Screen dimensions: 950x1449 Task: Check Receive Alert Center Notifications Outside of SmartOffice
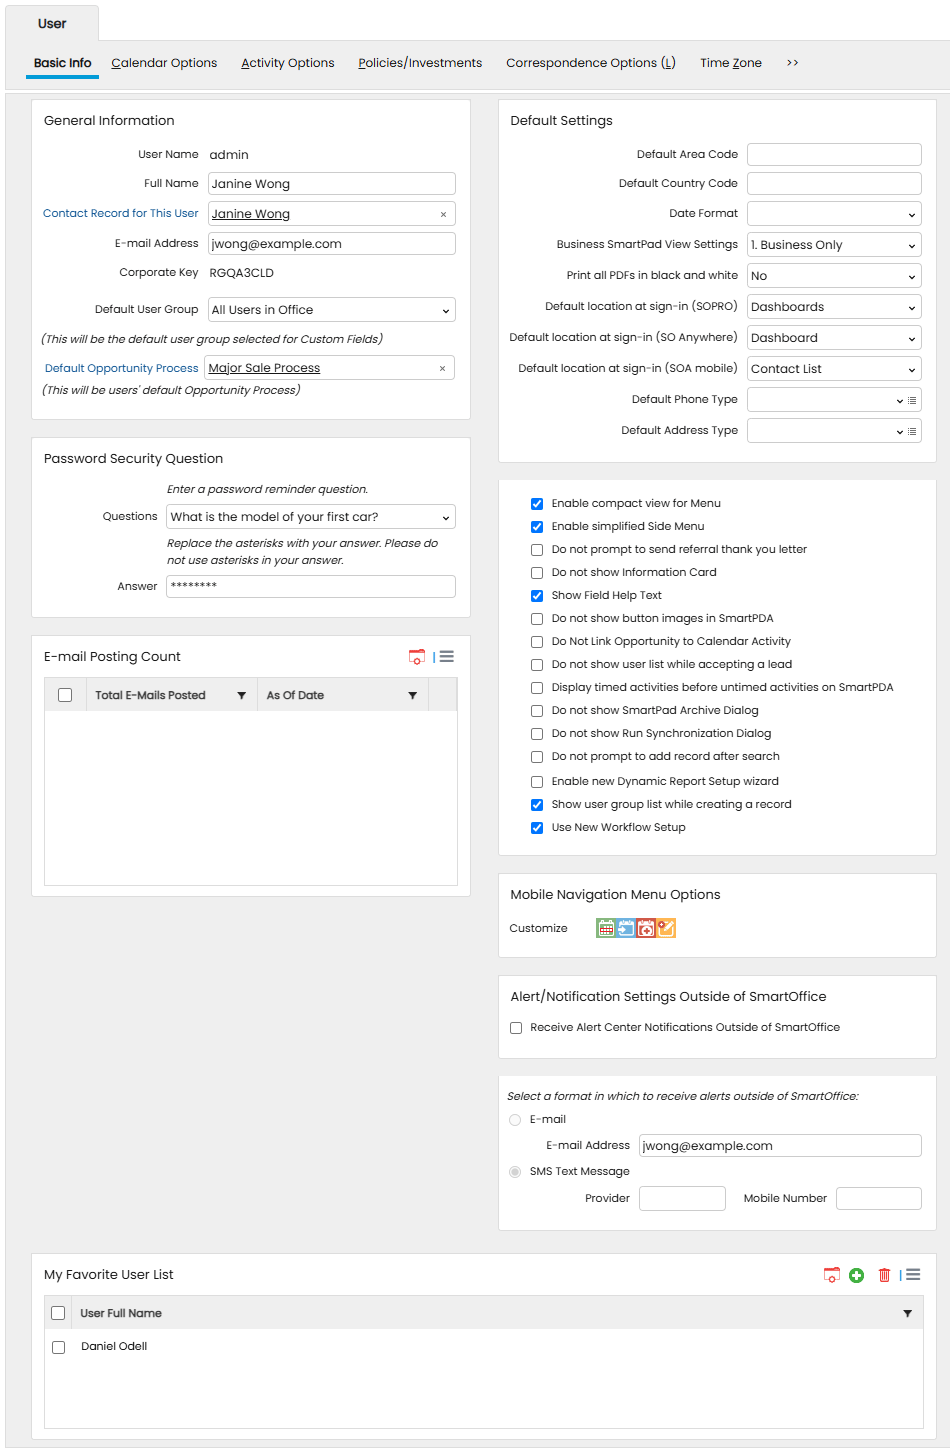click(516, 1028)
